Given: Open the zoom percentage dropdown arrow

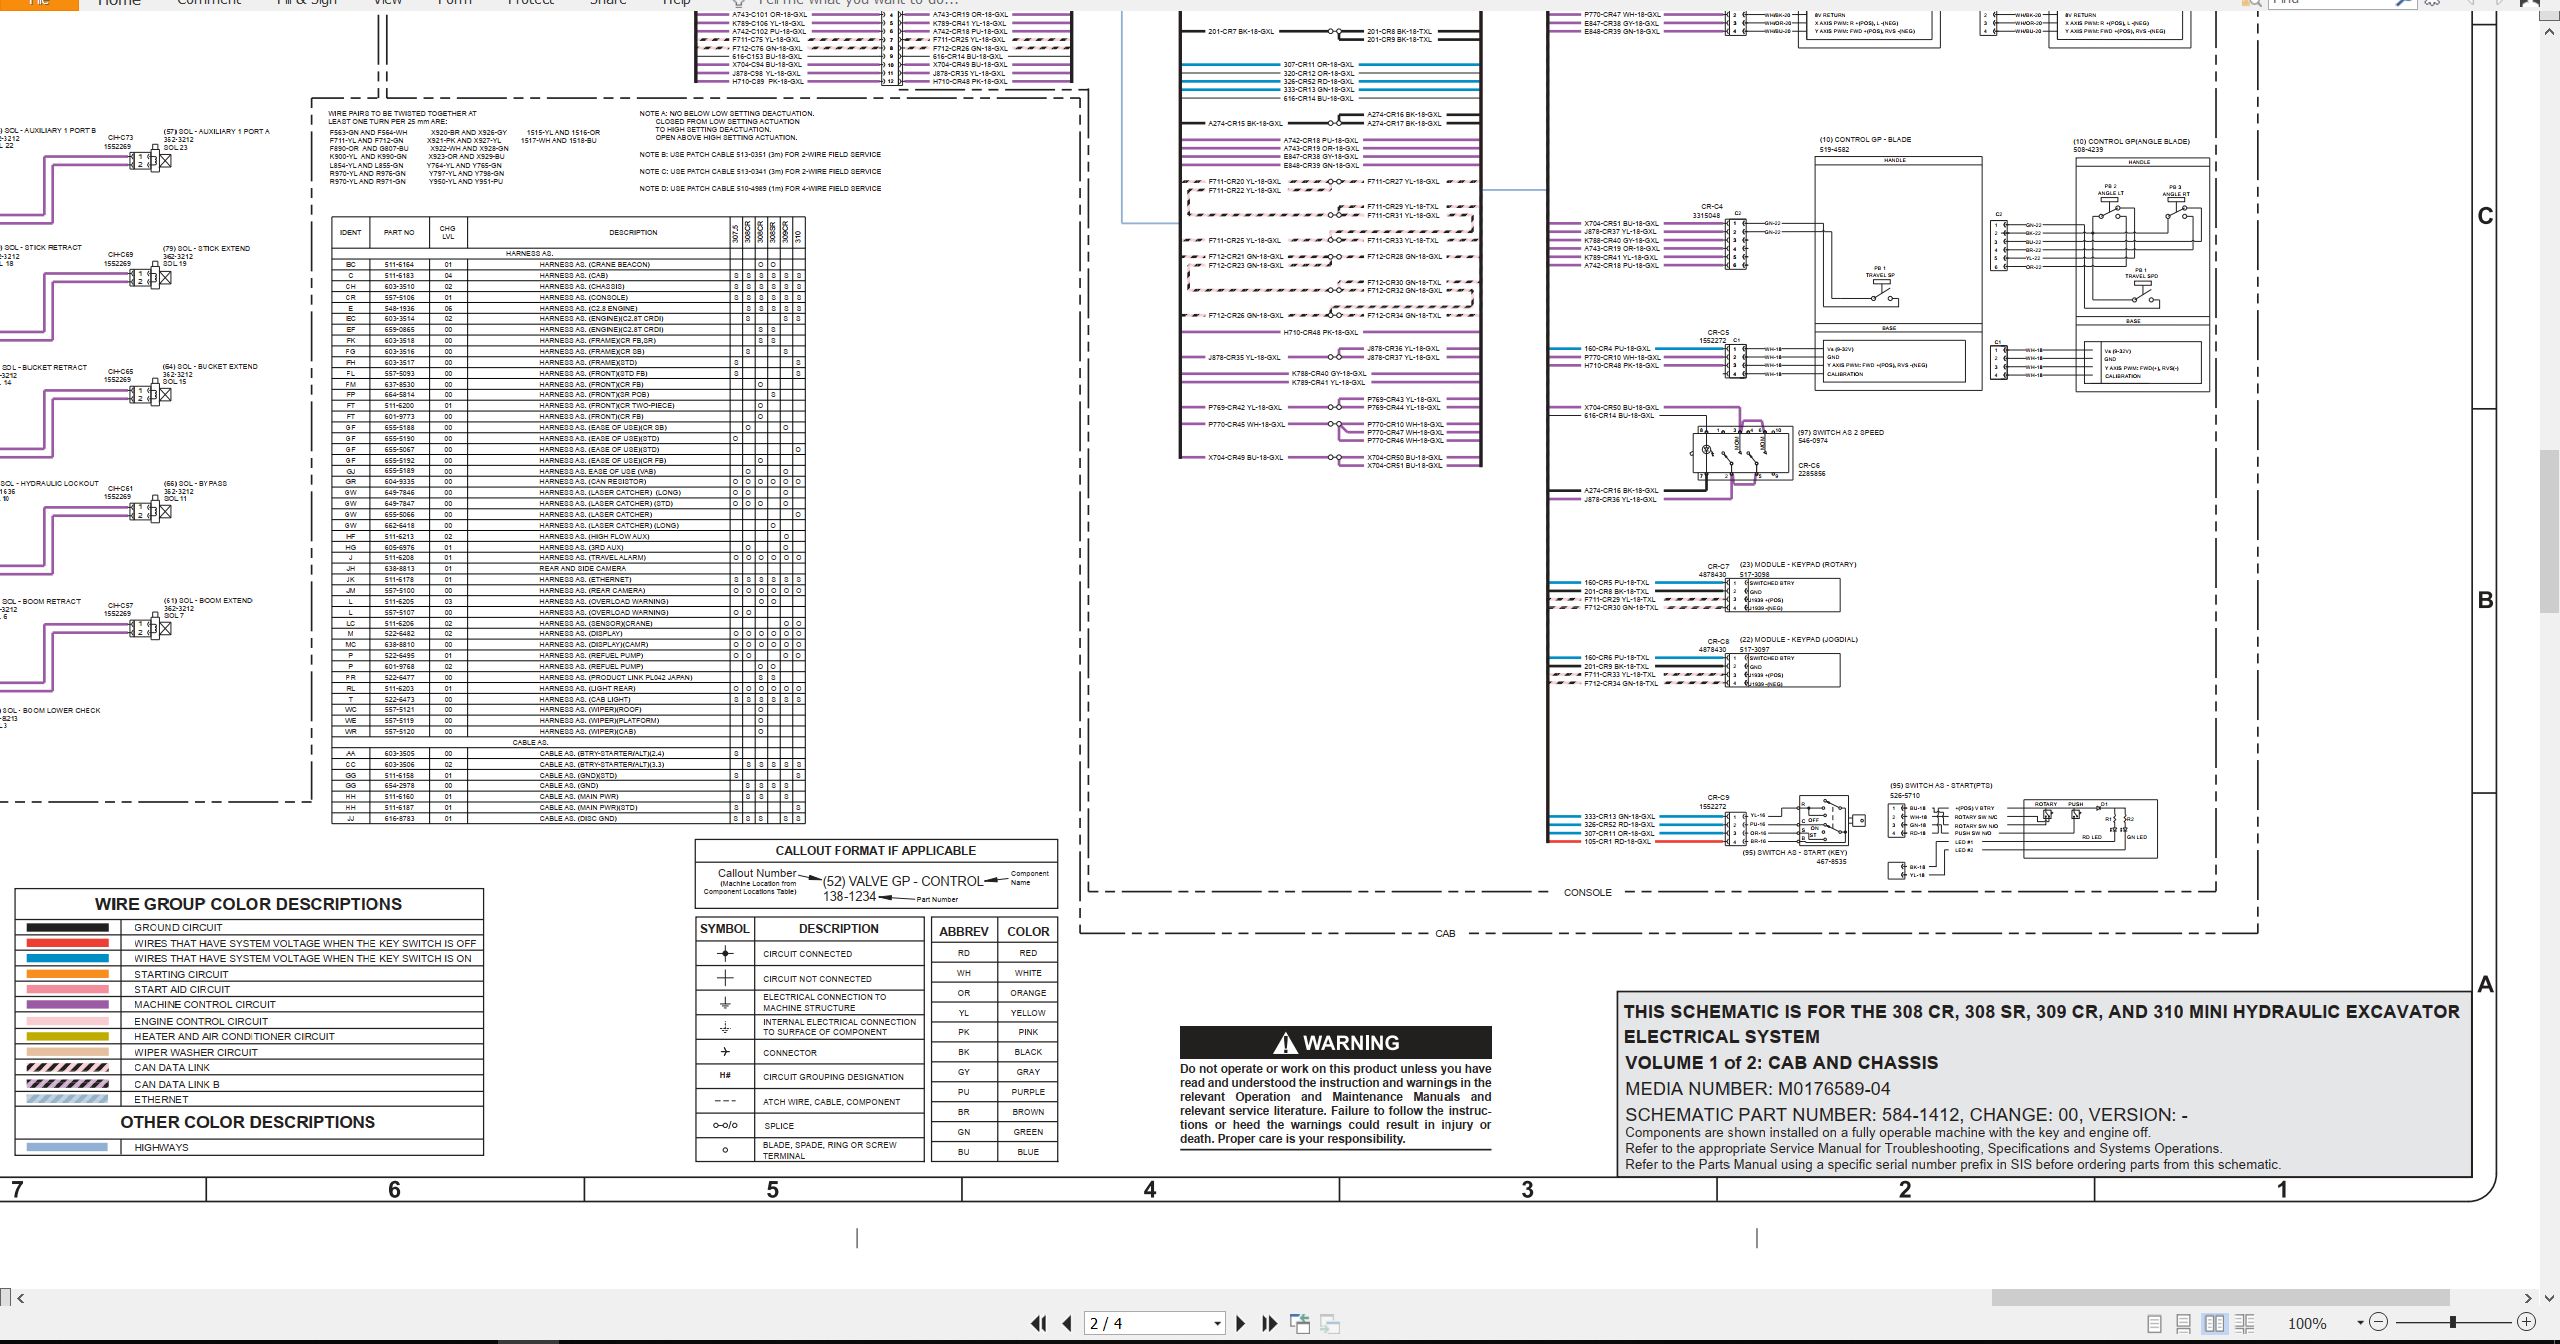Looking at the screenshot, I should 2360,1323.
